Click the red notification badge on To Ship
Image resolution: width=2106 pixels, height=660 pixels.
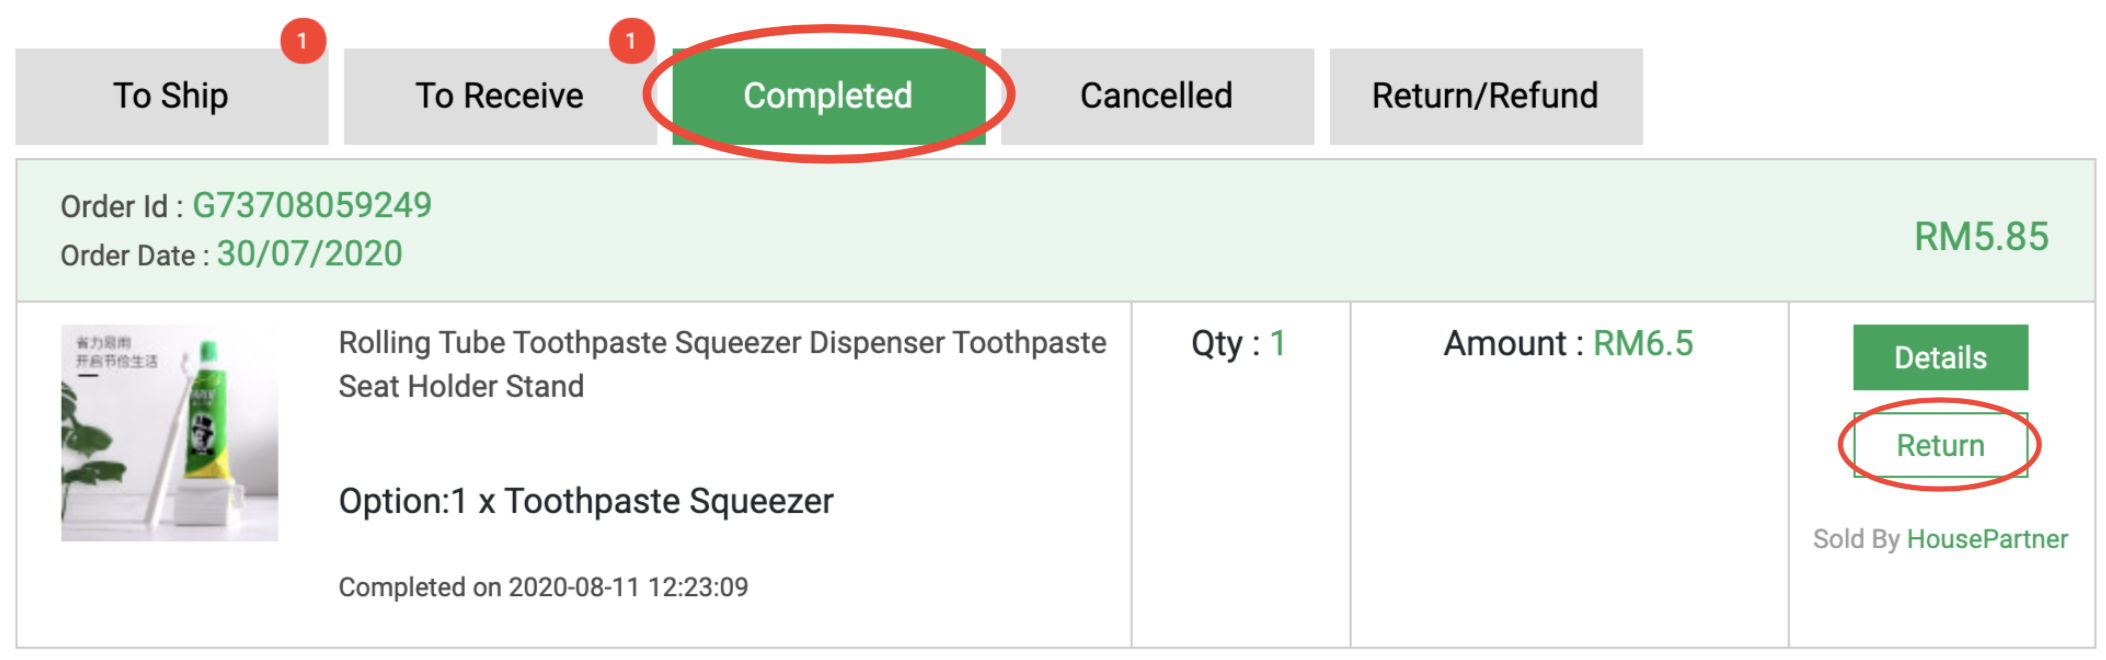[303, 41]
